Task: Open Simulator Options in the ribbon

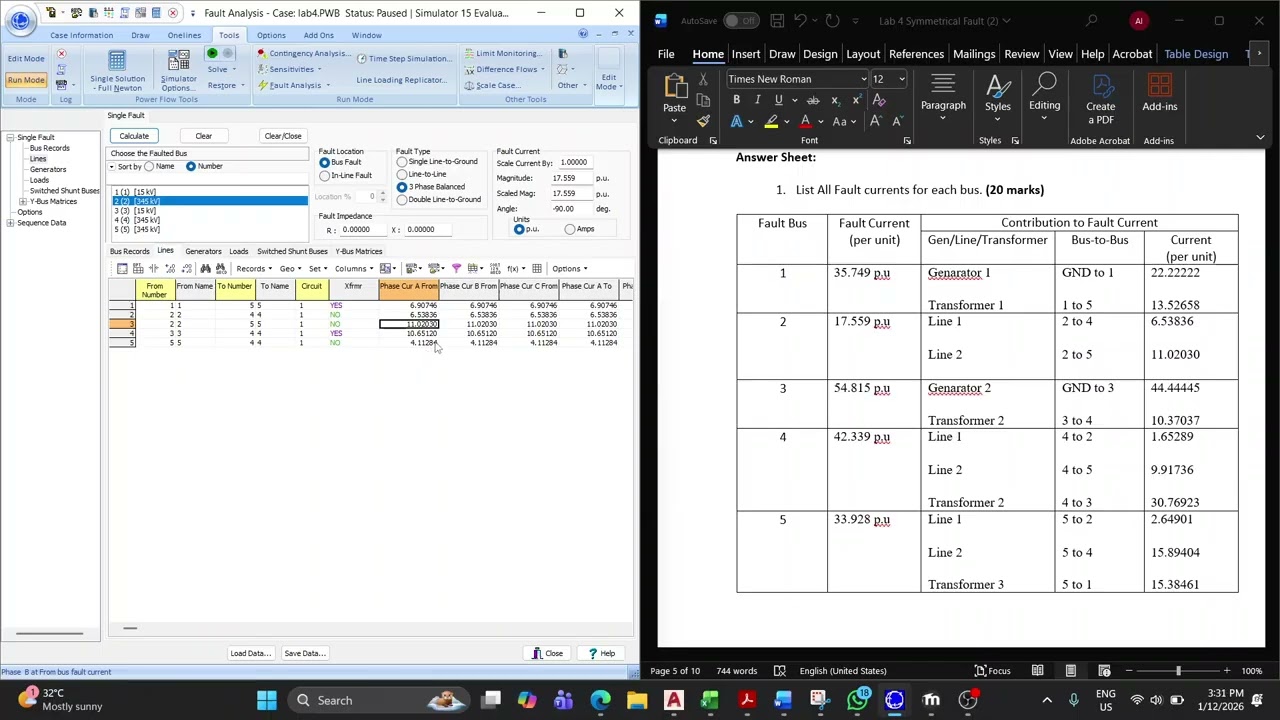Action: tap(178, 71)
